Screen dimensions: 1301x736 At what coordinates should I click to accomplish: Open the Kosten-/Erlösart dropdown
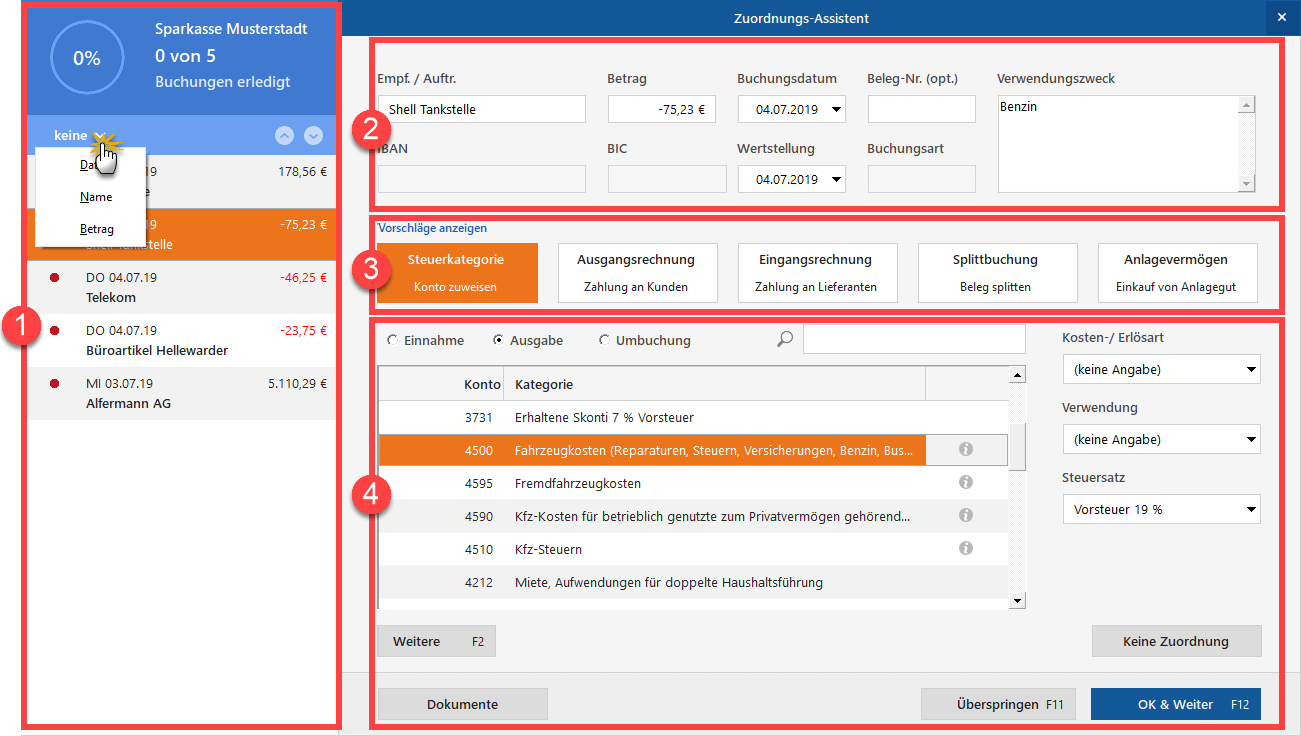tap(1161, 369)
